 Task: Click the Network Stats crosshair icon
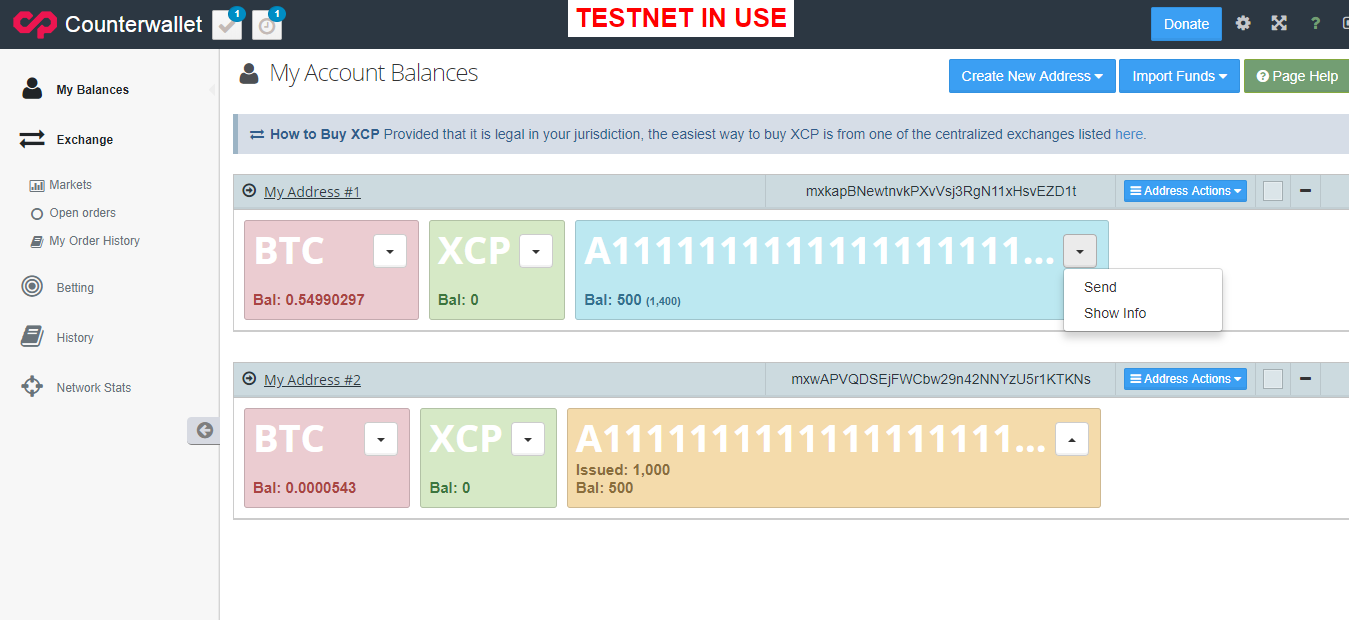(32, 387)
